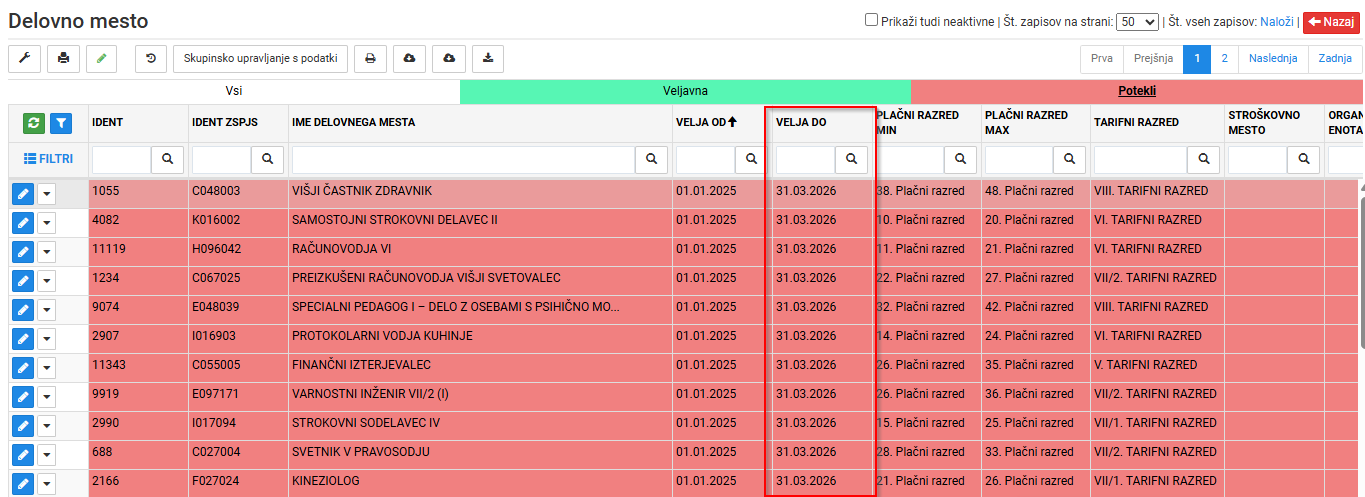This screenshot has width=1365, height=497.
Task: Click cell text 'V. TARIFNI RAZRED'
Action: 1145,365
